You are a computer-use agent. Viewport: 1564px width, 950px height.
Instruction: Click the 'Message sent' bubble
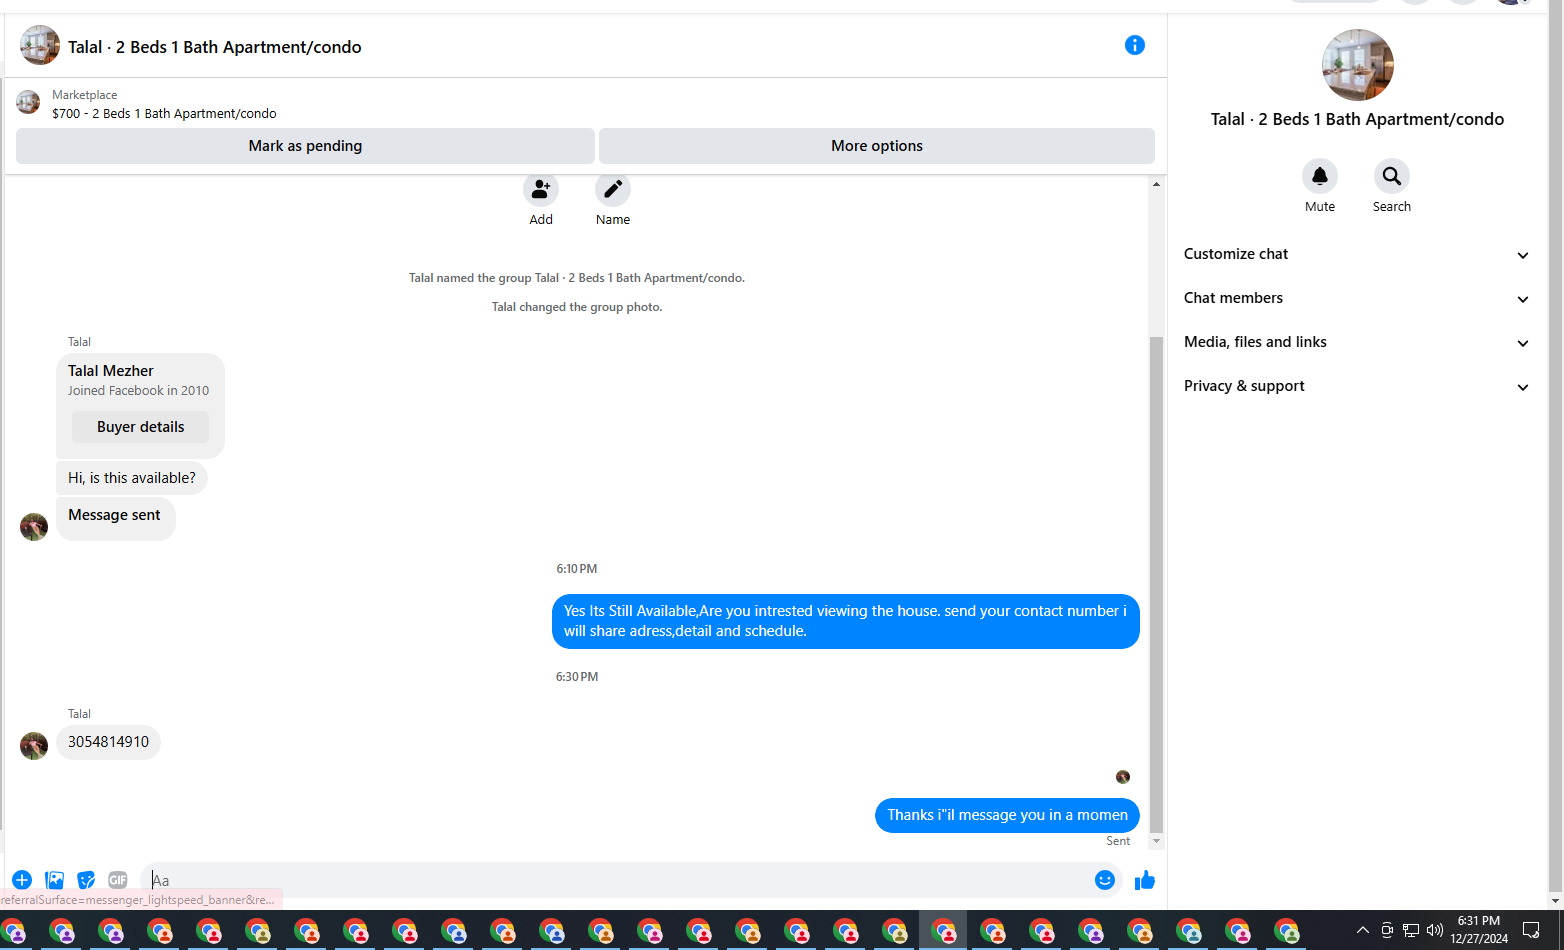point(115,519)
